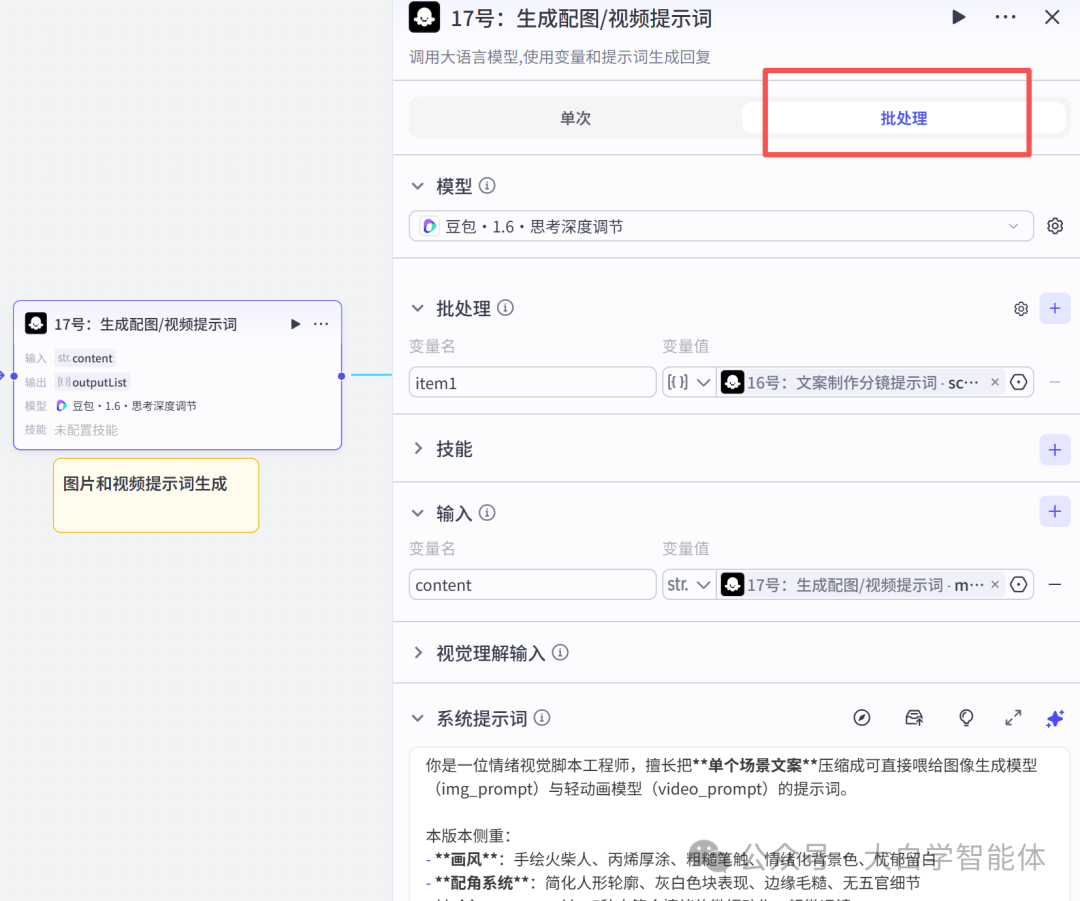Expand the 视觉理解输入 section
Screen dimensions: 1080x901
(x=417, y=652)
